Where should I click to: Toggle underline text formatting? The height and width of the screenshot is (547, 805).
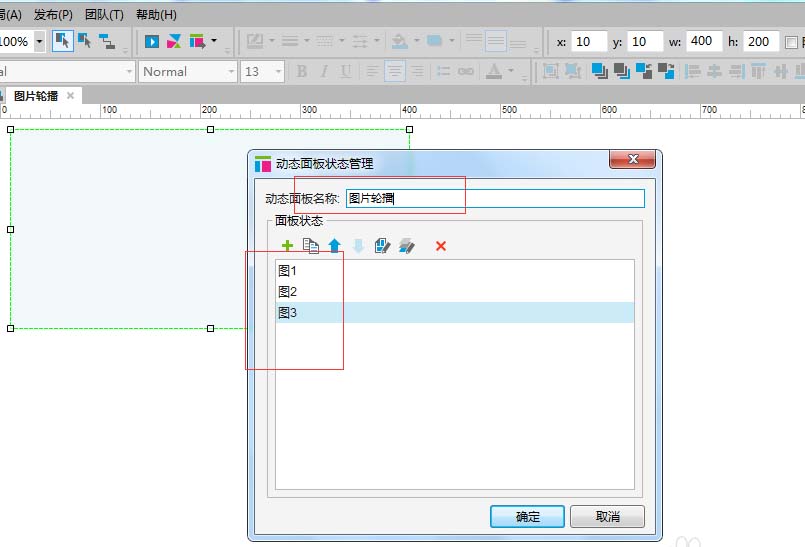(x=346, y=71)
